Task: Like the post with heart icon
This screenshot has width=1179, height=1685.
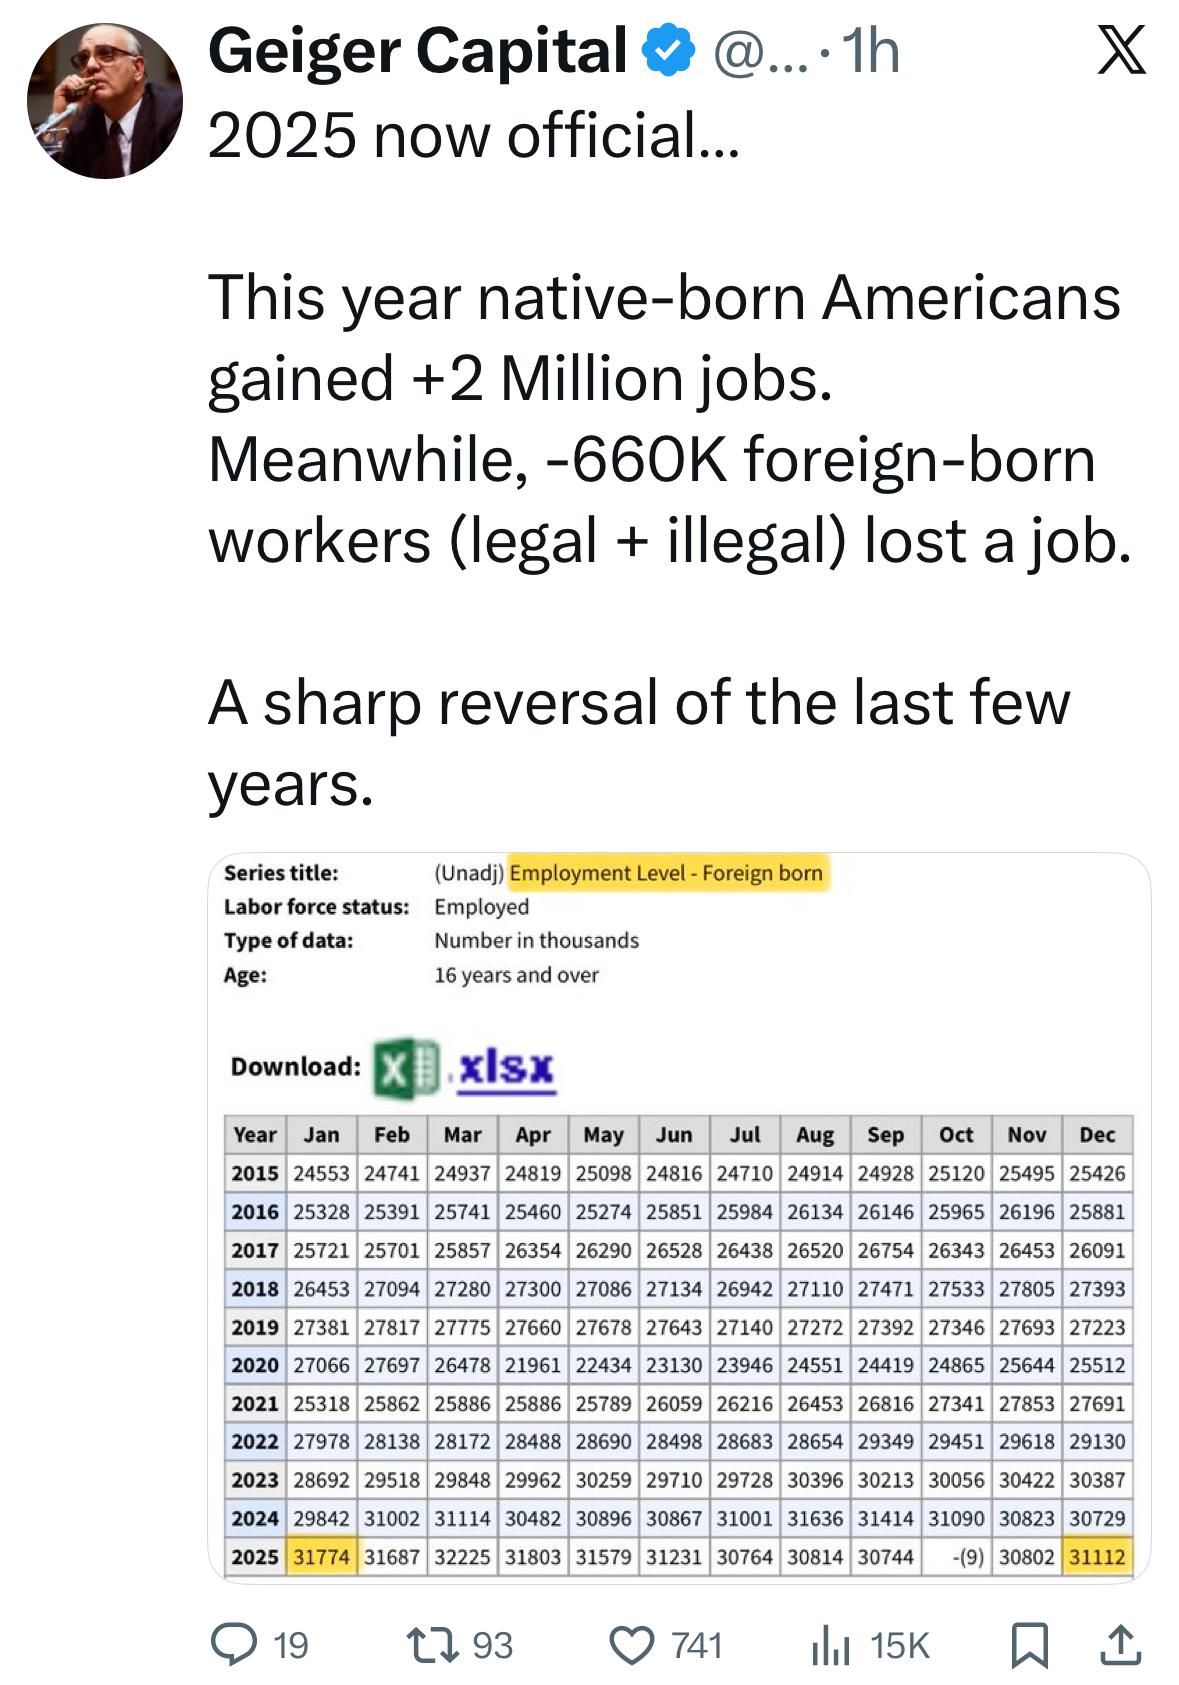Action: point(632,1645)
